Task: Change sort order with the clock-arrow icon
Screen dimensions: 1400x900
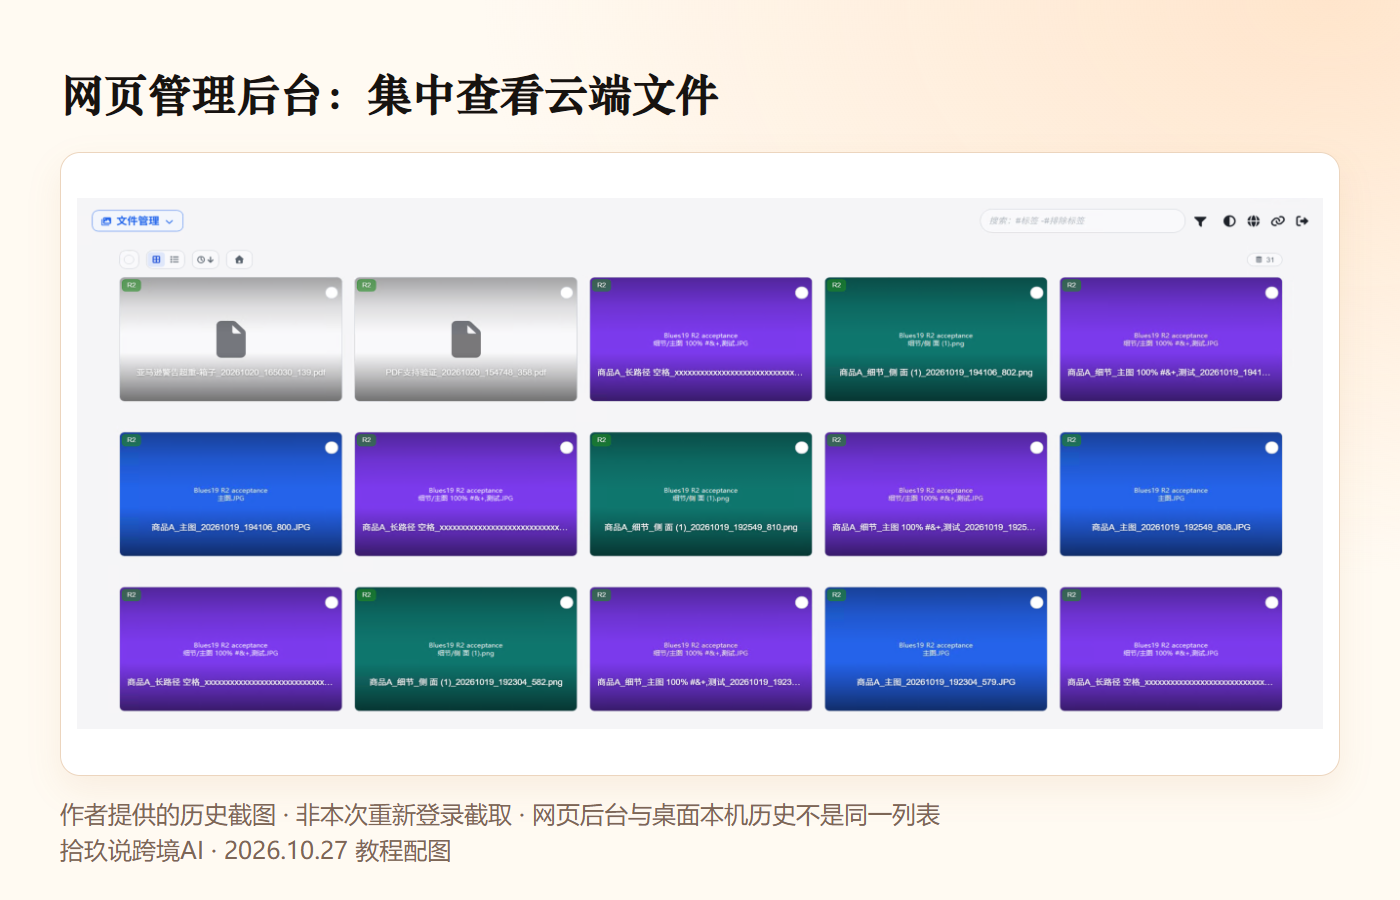Action: point(205,260)
